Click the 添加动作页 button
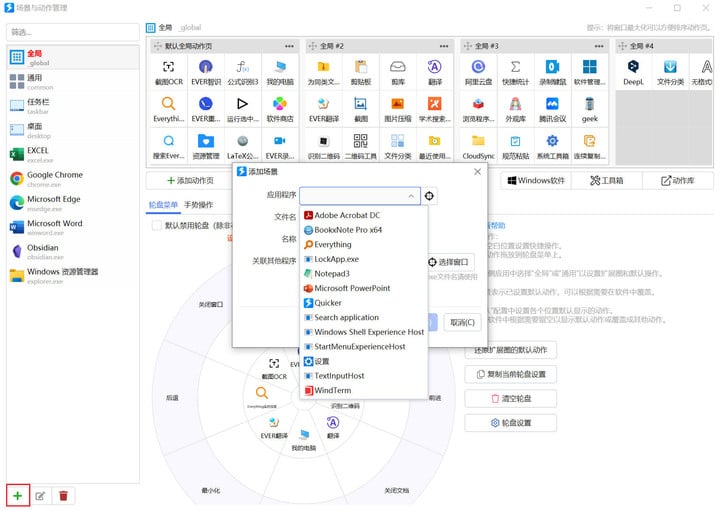 190,180
